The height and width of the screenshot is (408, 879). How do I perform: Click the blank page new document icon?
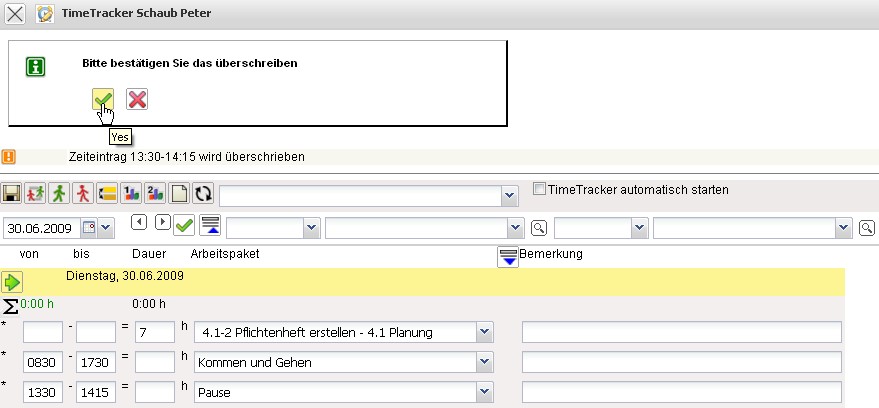(x=179, y=193)
